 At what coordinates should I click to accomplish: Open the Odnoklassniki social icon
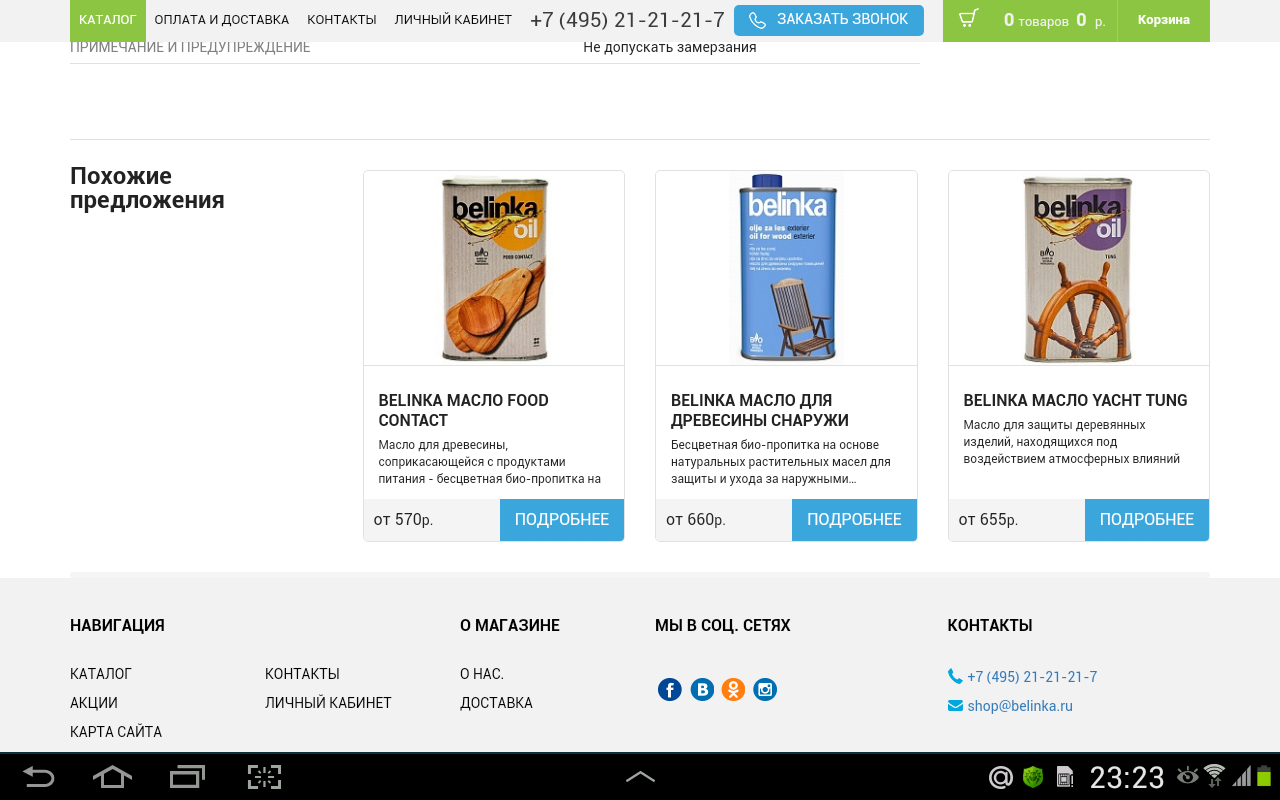pos(733,689)
